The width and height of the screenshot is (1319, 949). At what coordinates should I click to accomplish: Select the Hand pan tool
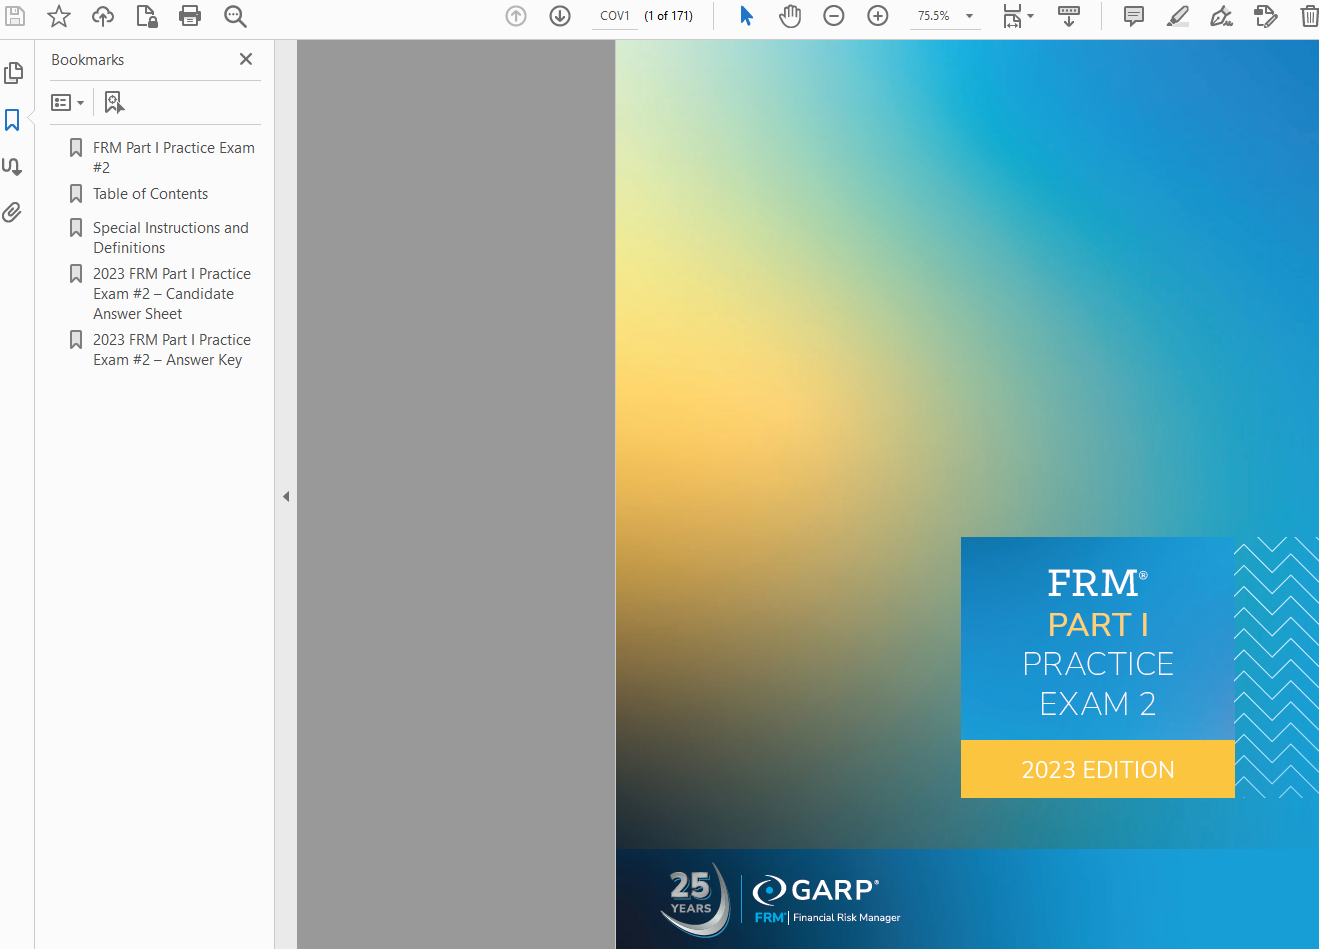[790, 16]
